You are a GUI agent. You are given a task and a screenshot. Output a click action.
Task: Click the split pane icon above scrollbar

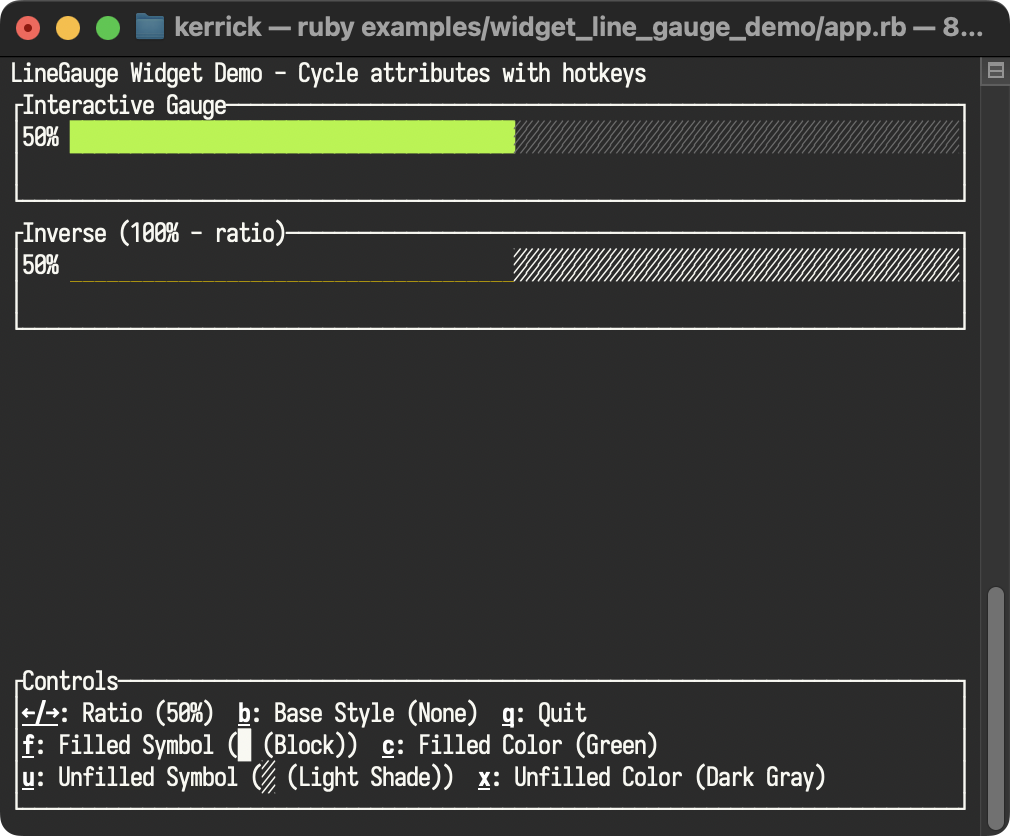[995, 70]
